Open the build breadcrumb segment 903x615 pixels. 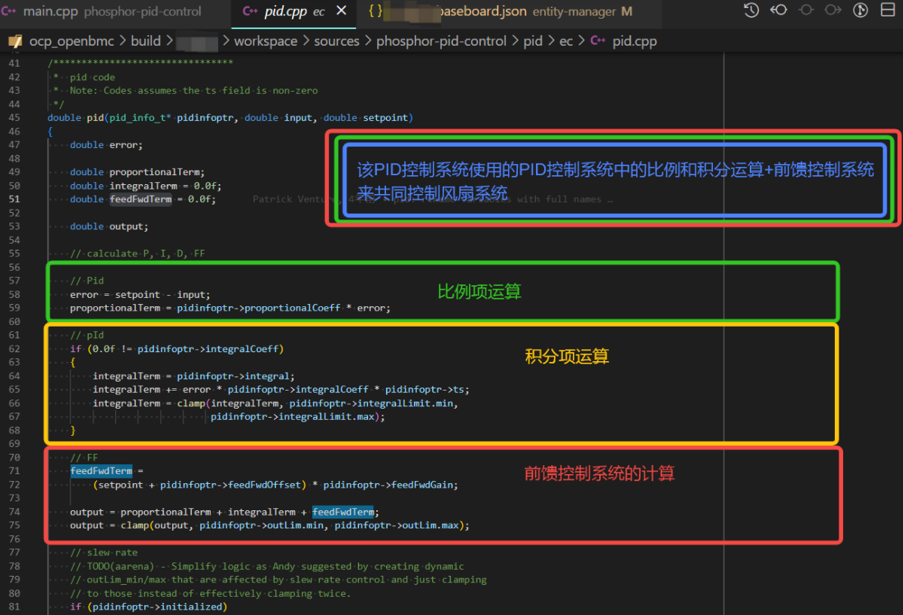pos(146,41)
